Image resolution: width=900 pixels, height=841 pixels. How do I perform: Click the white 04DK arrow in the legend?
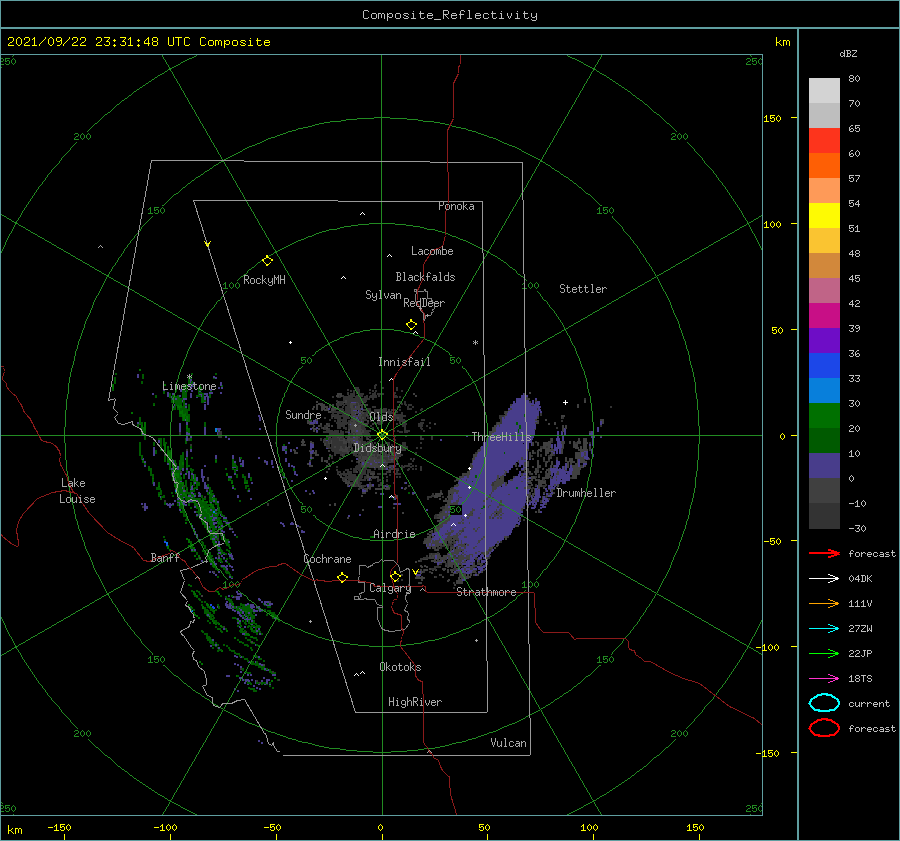pyautogui.click(x=824, y=579)
